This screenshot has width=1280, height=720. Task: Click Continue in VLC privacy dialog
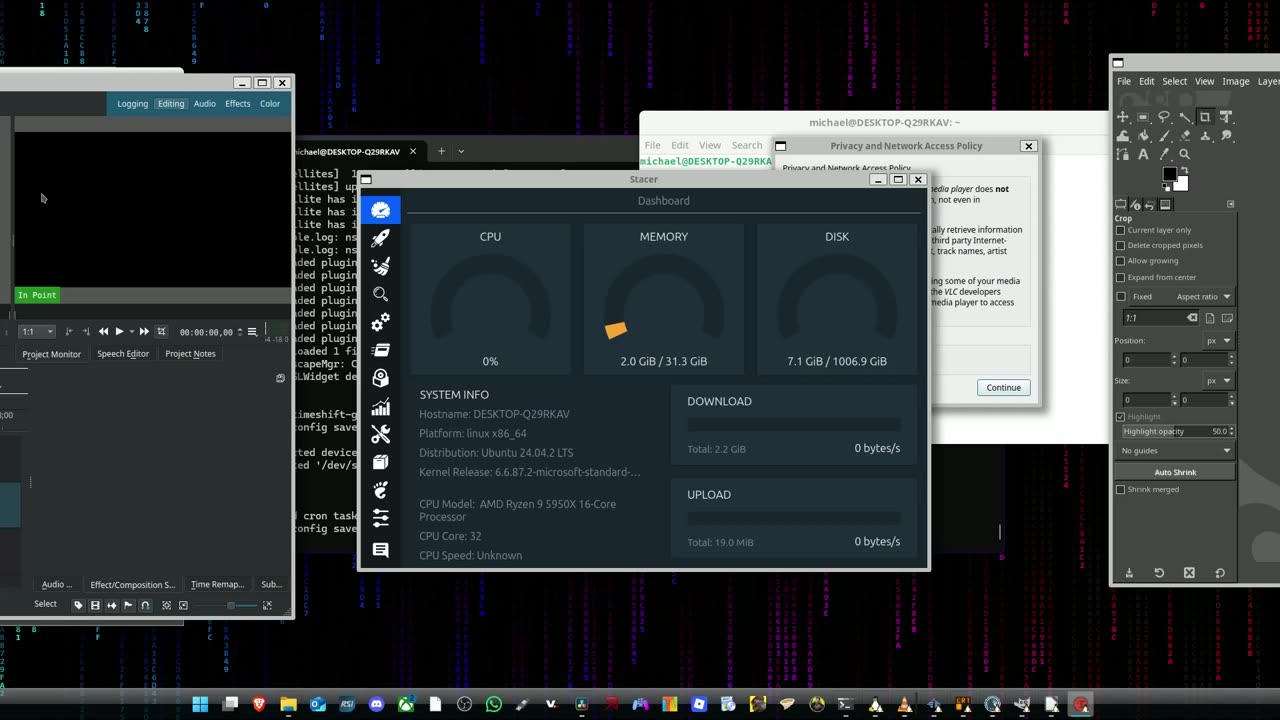coord(1003,388)
